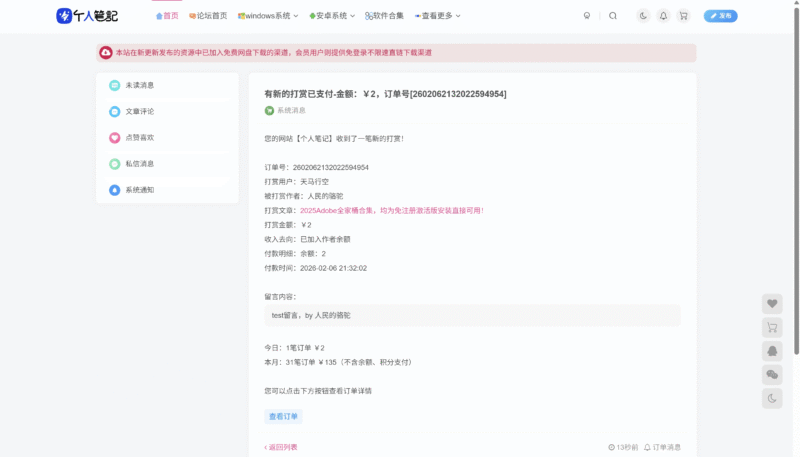Click the 查看订单 button
The width and height of the screenshot is (800, 457).
coord(283,416)
